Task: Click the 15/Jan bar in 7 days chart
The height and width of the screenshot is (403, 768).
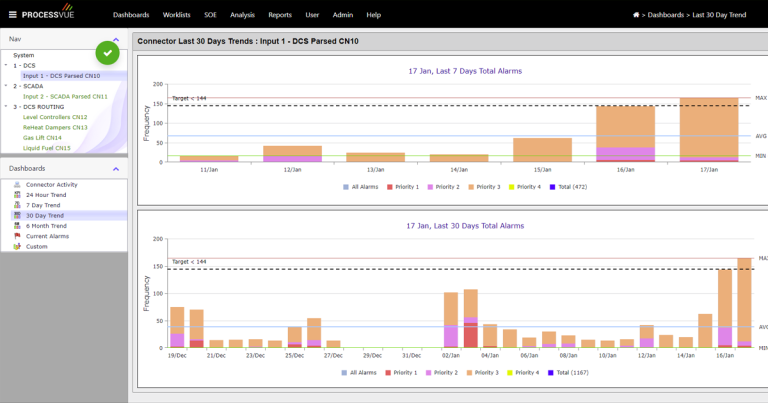Action: click(542, 150)
